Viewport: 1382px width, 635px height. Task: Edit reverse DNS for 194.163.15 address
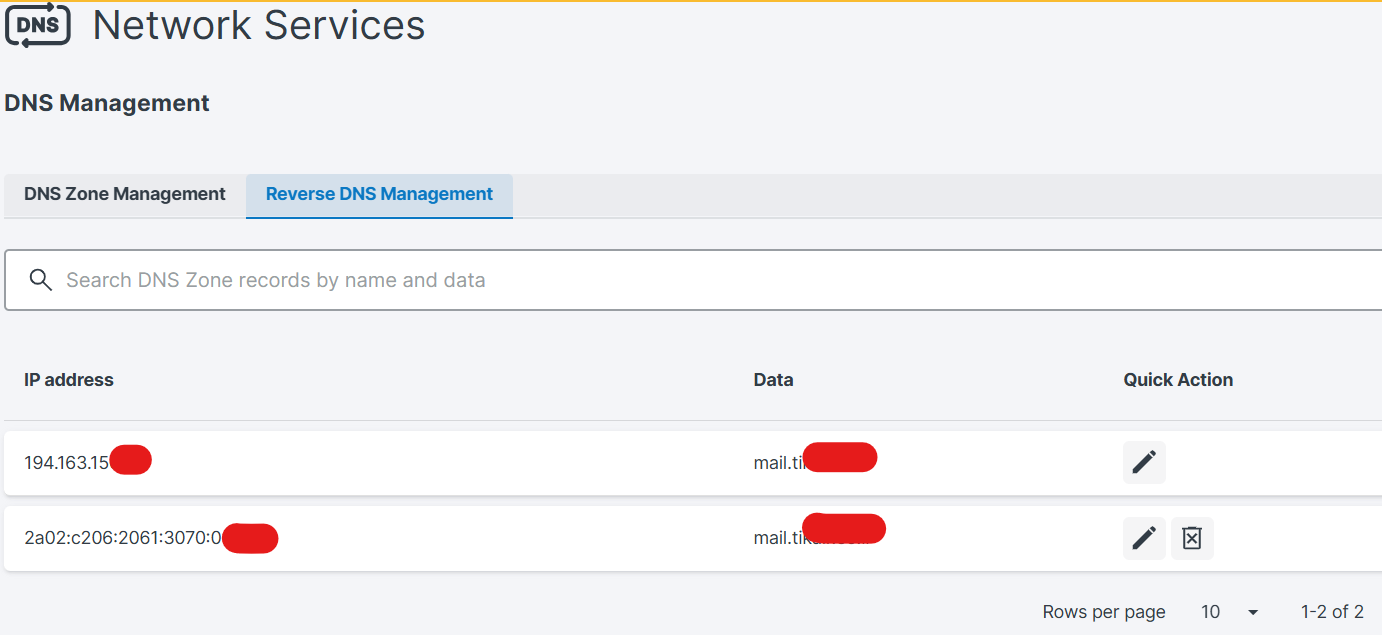1144,462
